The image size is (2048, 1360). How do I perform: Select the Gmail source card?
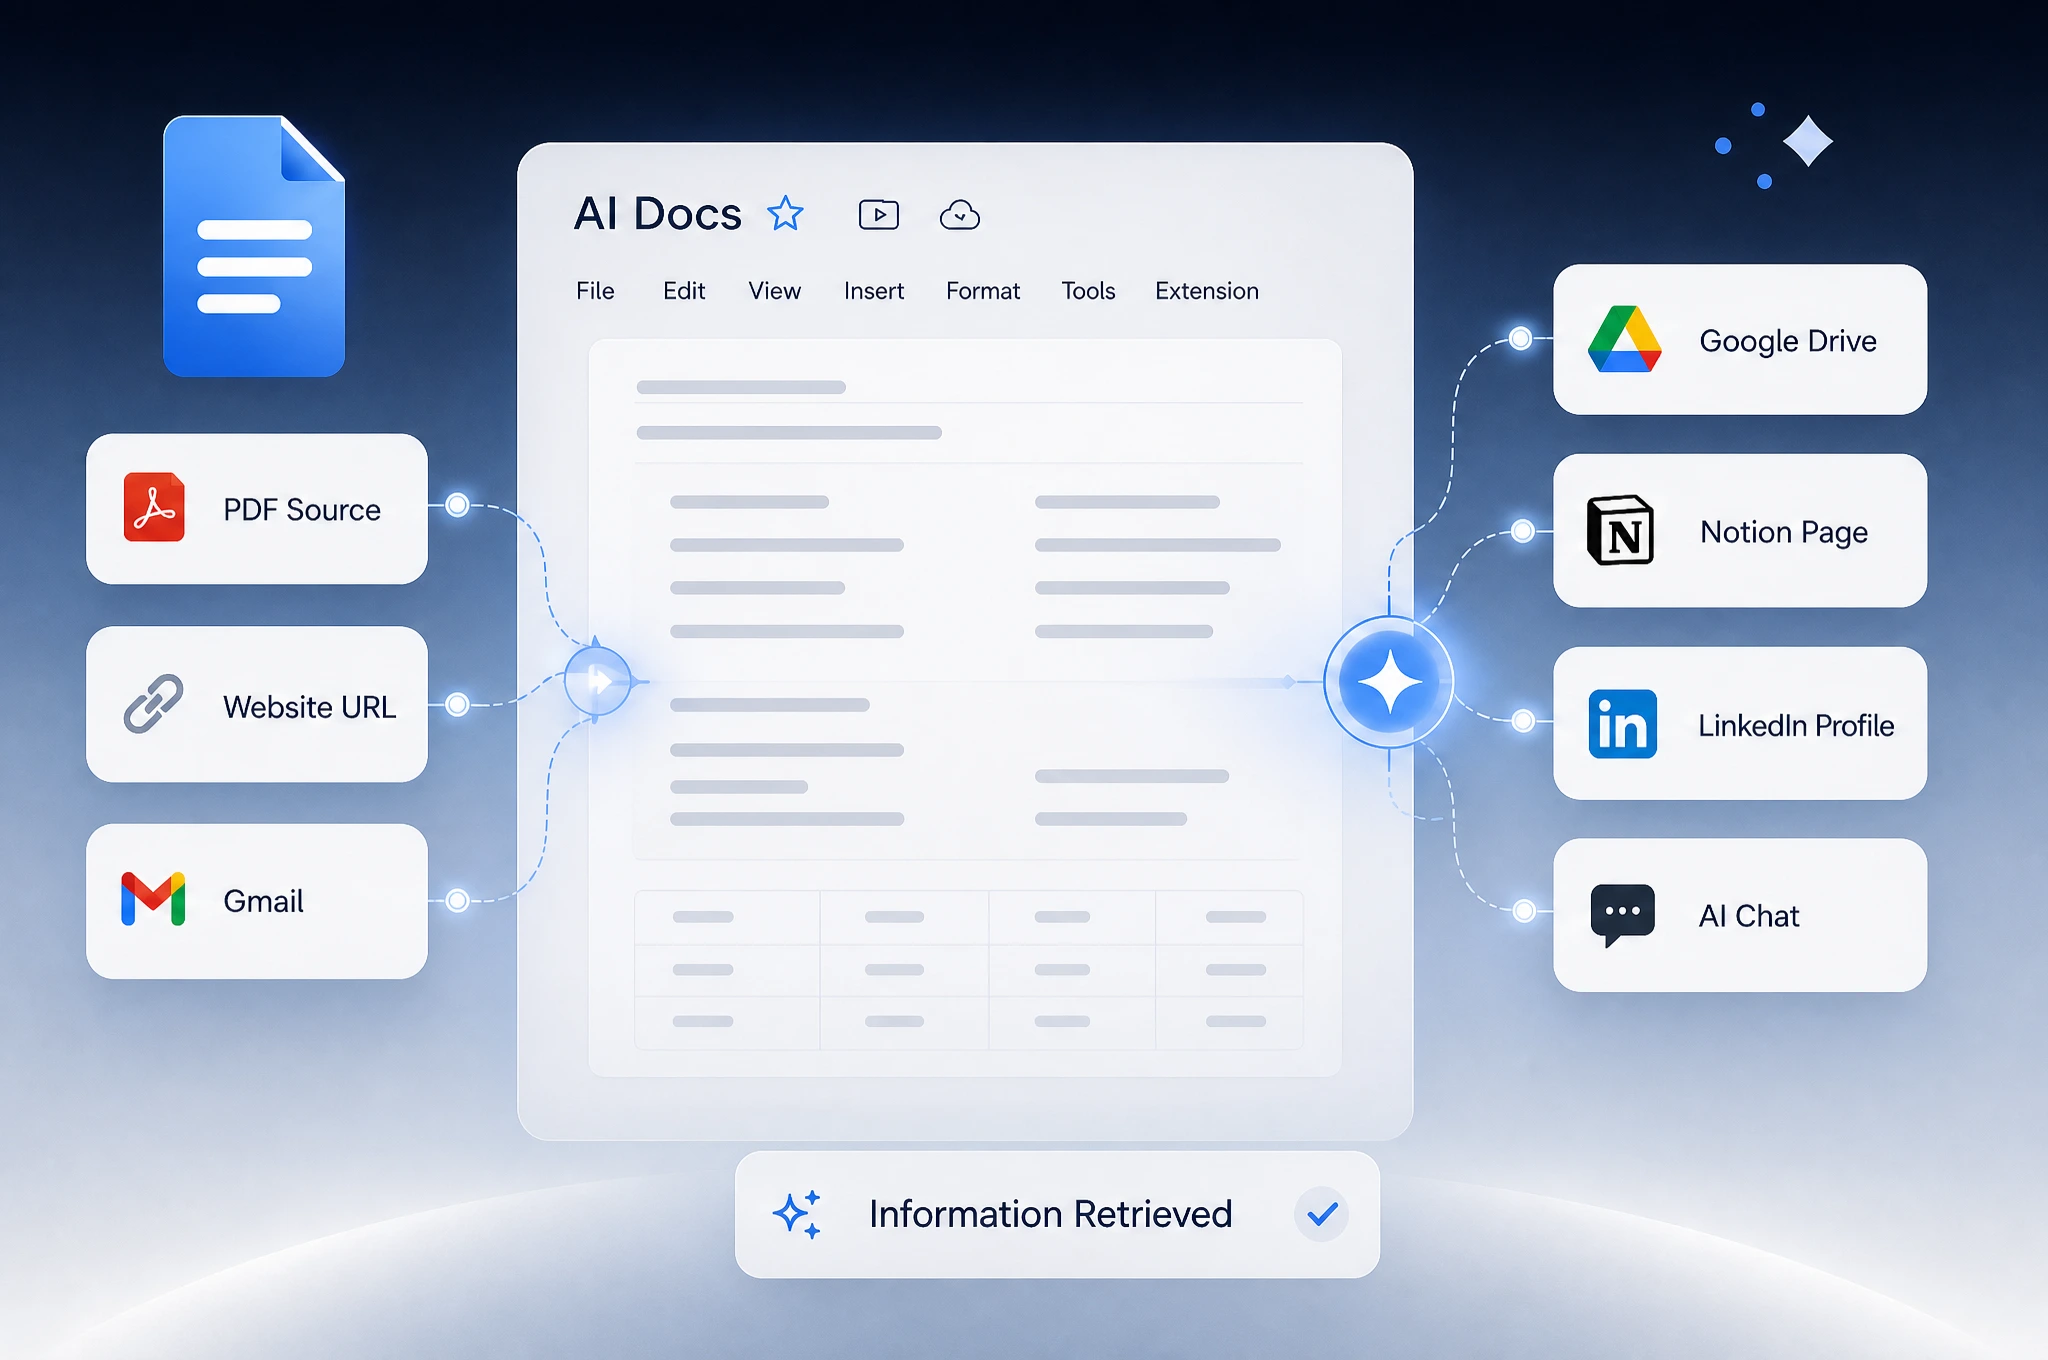[x=257, y=901]
